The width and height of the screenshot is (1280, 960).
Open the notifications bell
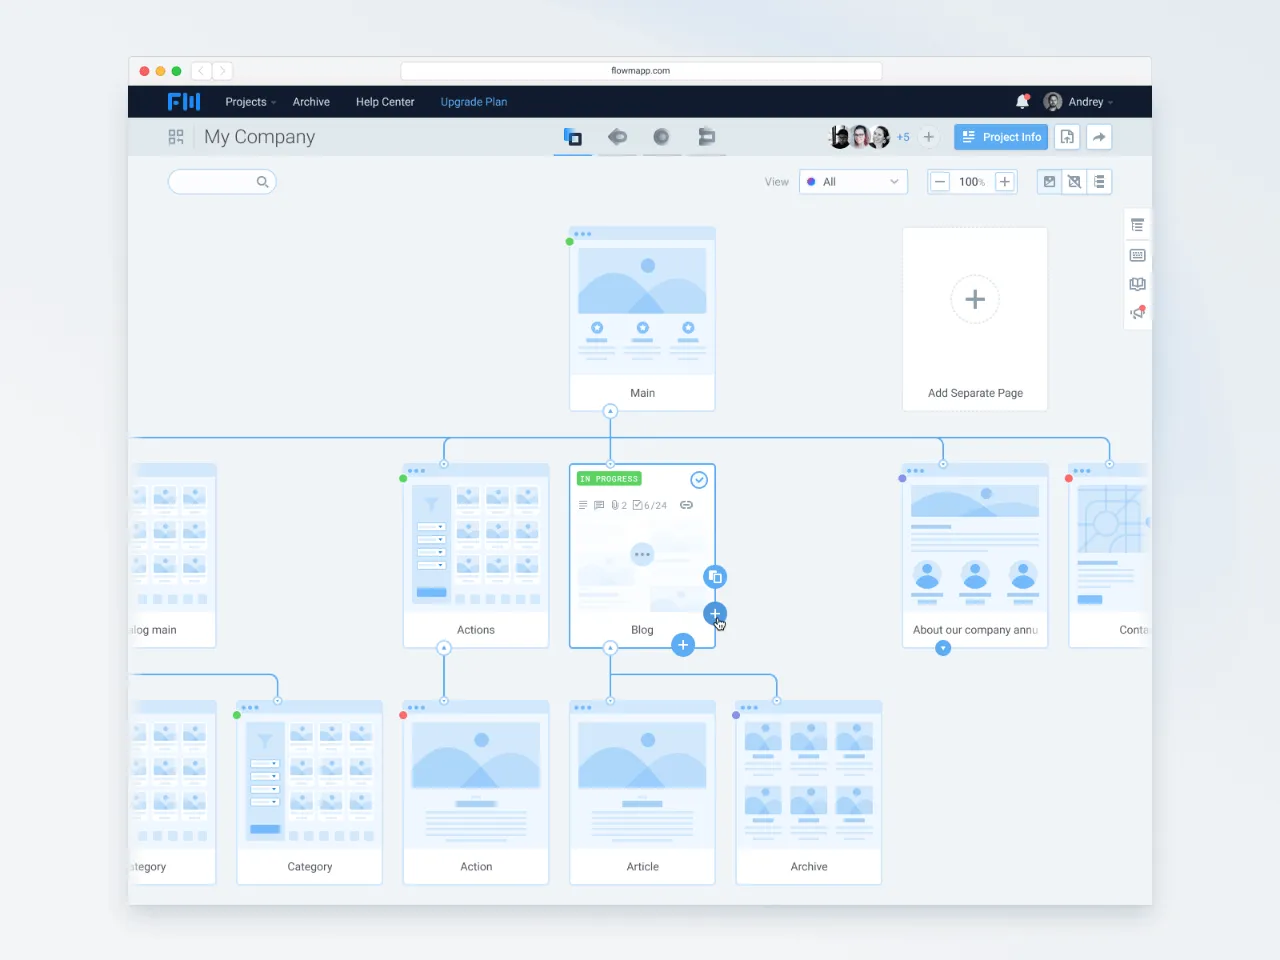point(1022,101)
